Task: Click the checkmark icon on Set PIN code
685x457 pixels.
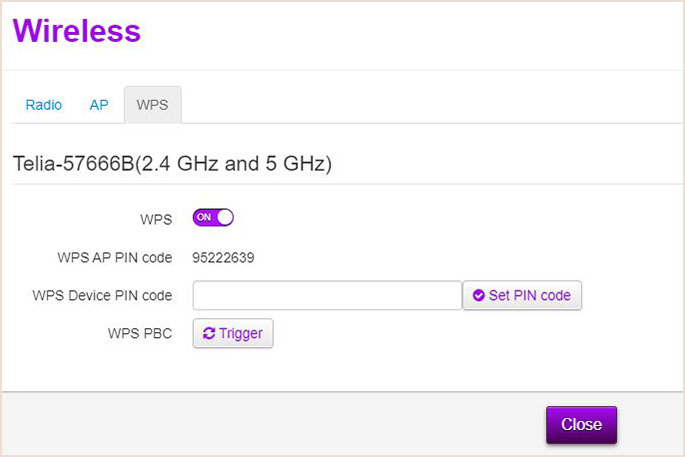Action: (478, 295)
